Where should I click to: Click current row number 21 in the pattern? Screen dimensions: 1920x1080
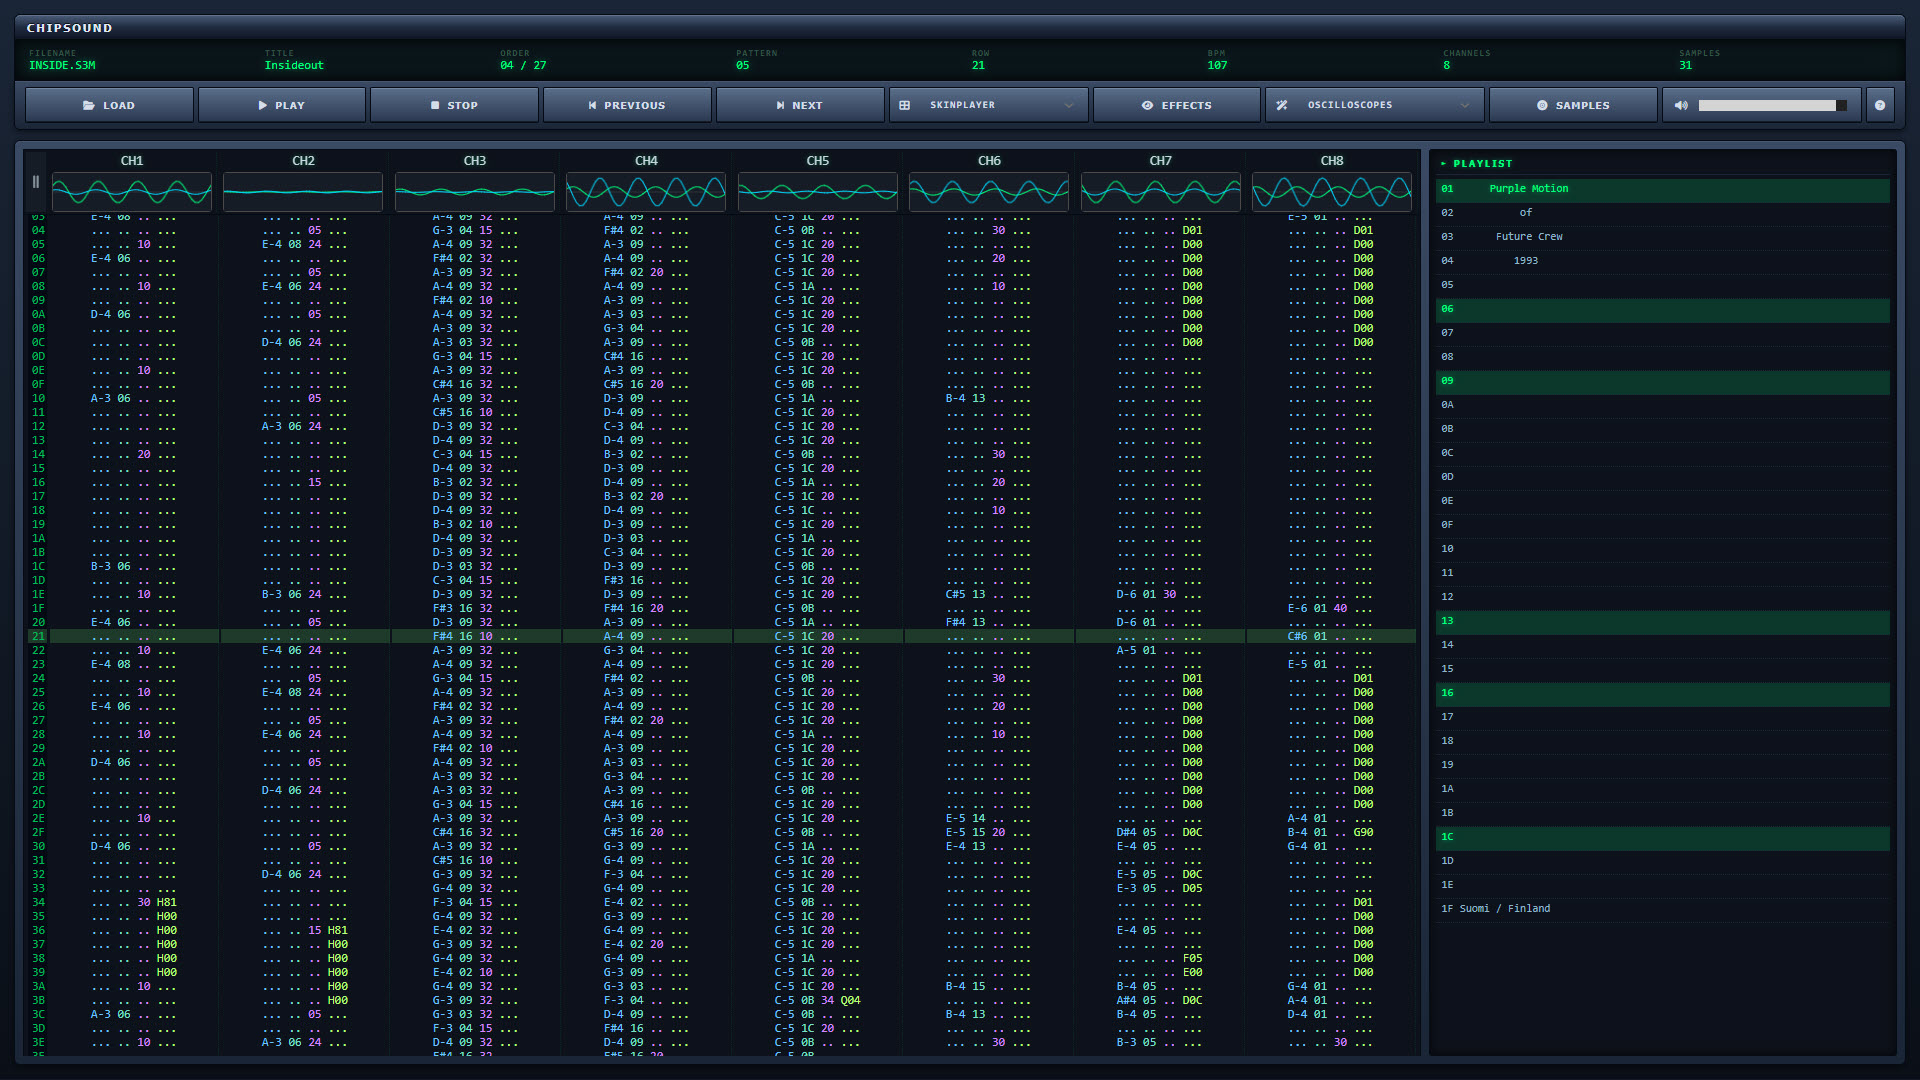tap(38, 636)
